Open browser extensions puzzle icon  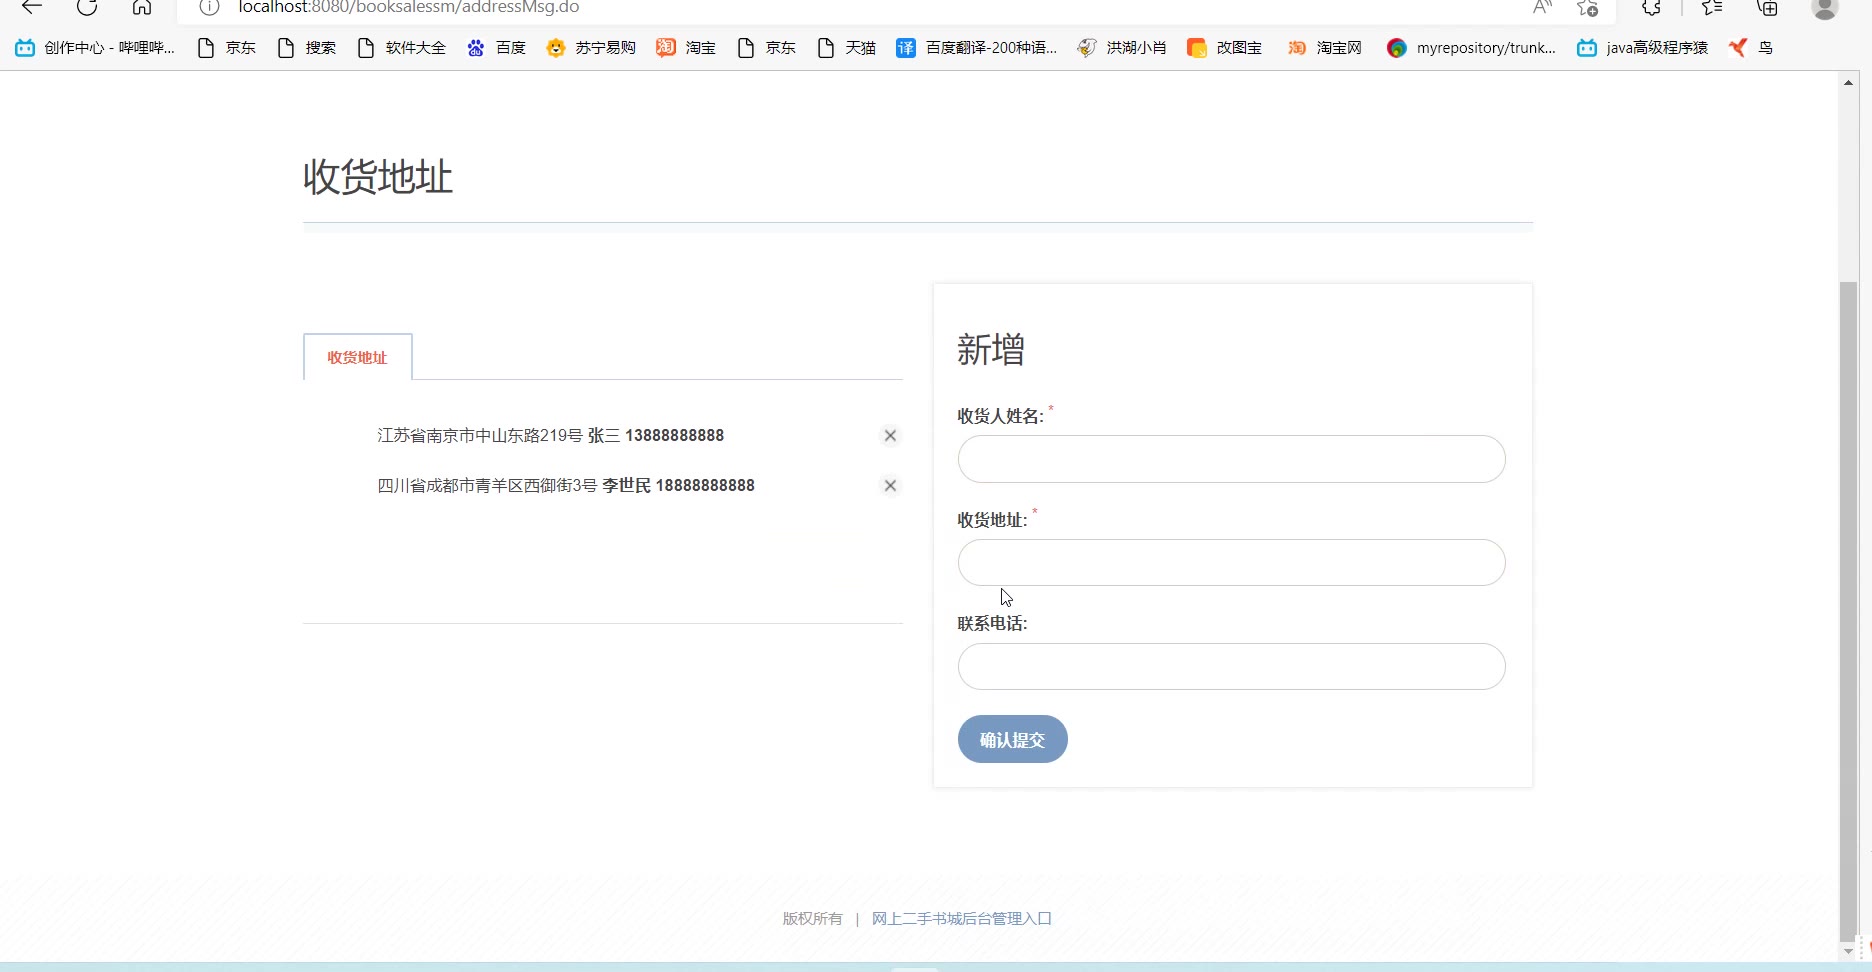pos(1652,7)
